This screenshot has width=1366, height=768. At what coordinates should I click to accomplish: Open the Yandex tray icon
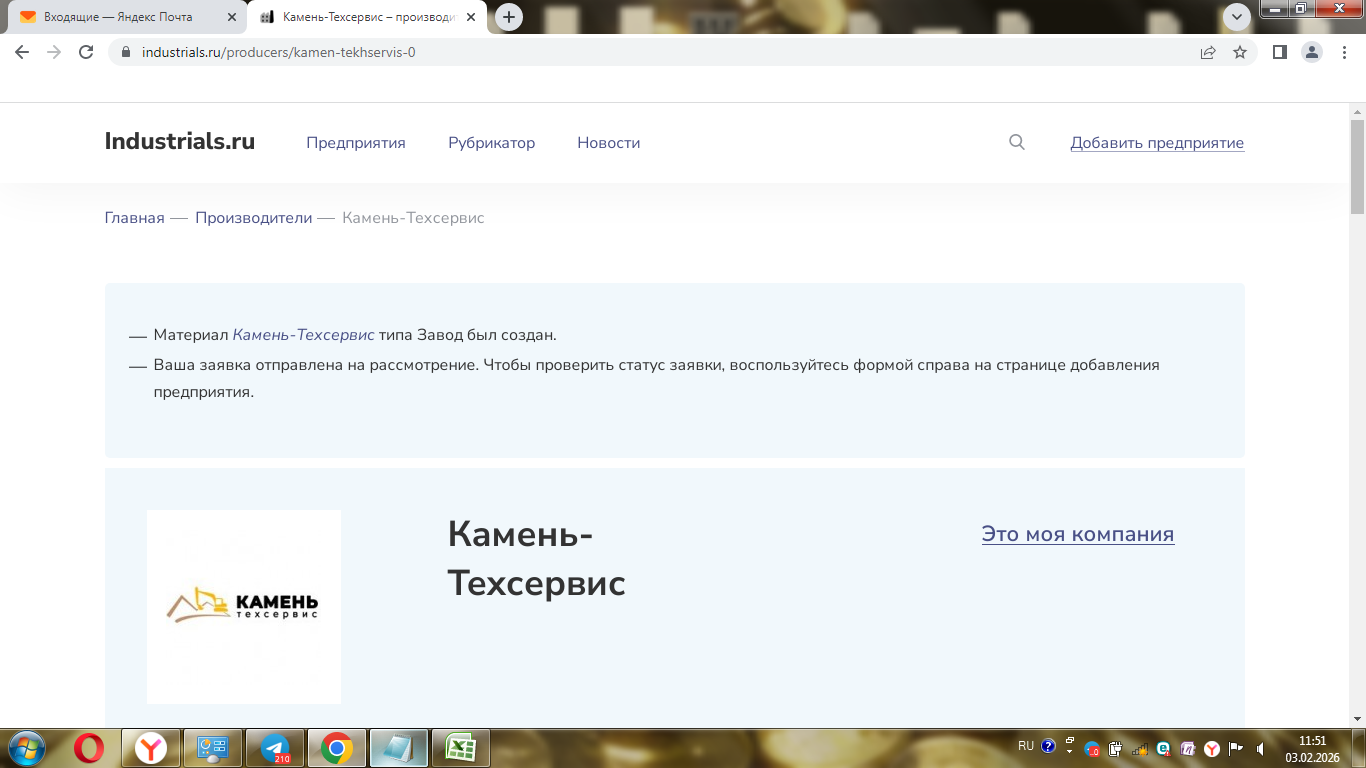[x=1211, y=748]
